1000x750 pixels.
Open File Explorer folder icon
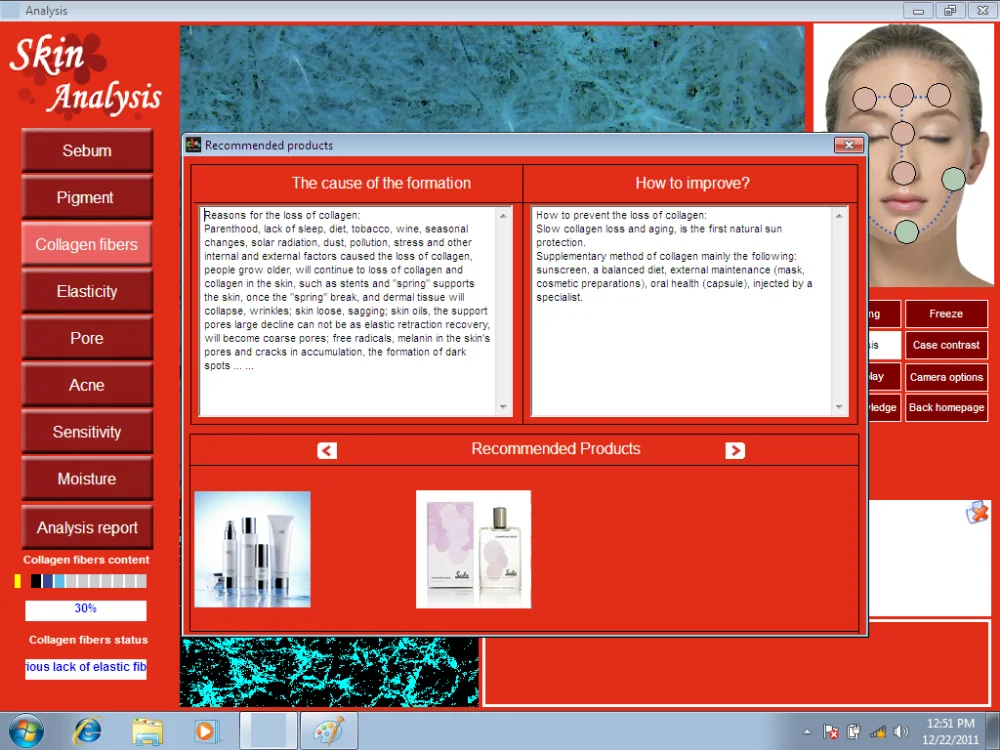(147, 731)
